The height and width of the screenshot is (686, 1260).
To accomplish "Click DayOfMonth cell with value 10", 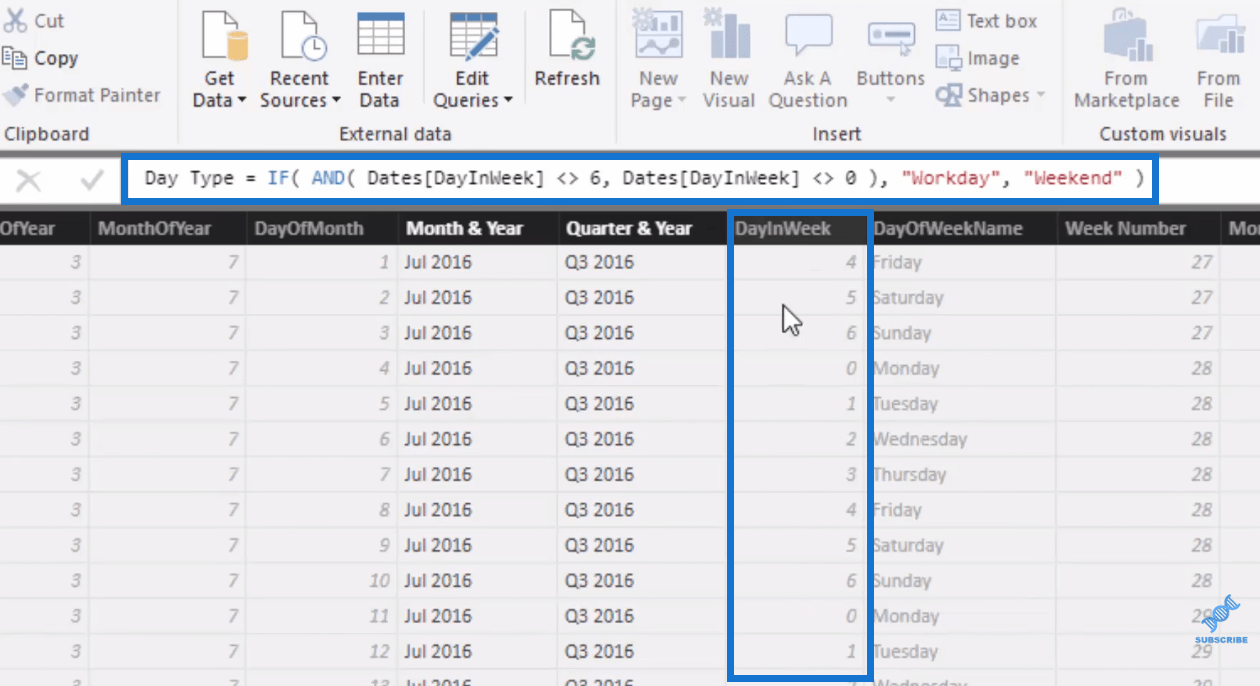I will click(322, 580).
